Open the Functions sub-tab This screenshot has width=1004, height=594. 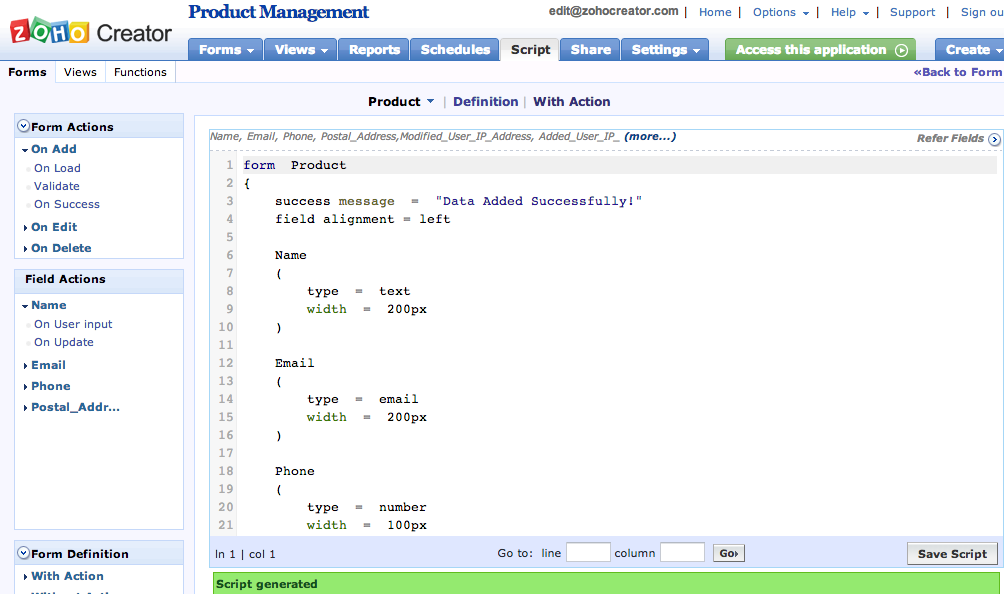tap(140, 72)
